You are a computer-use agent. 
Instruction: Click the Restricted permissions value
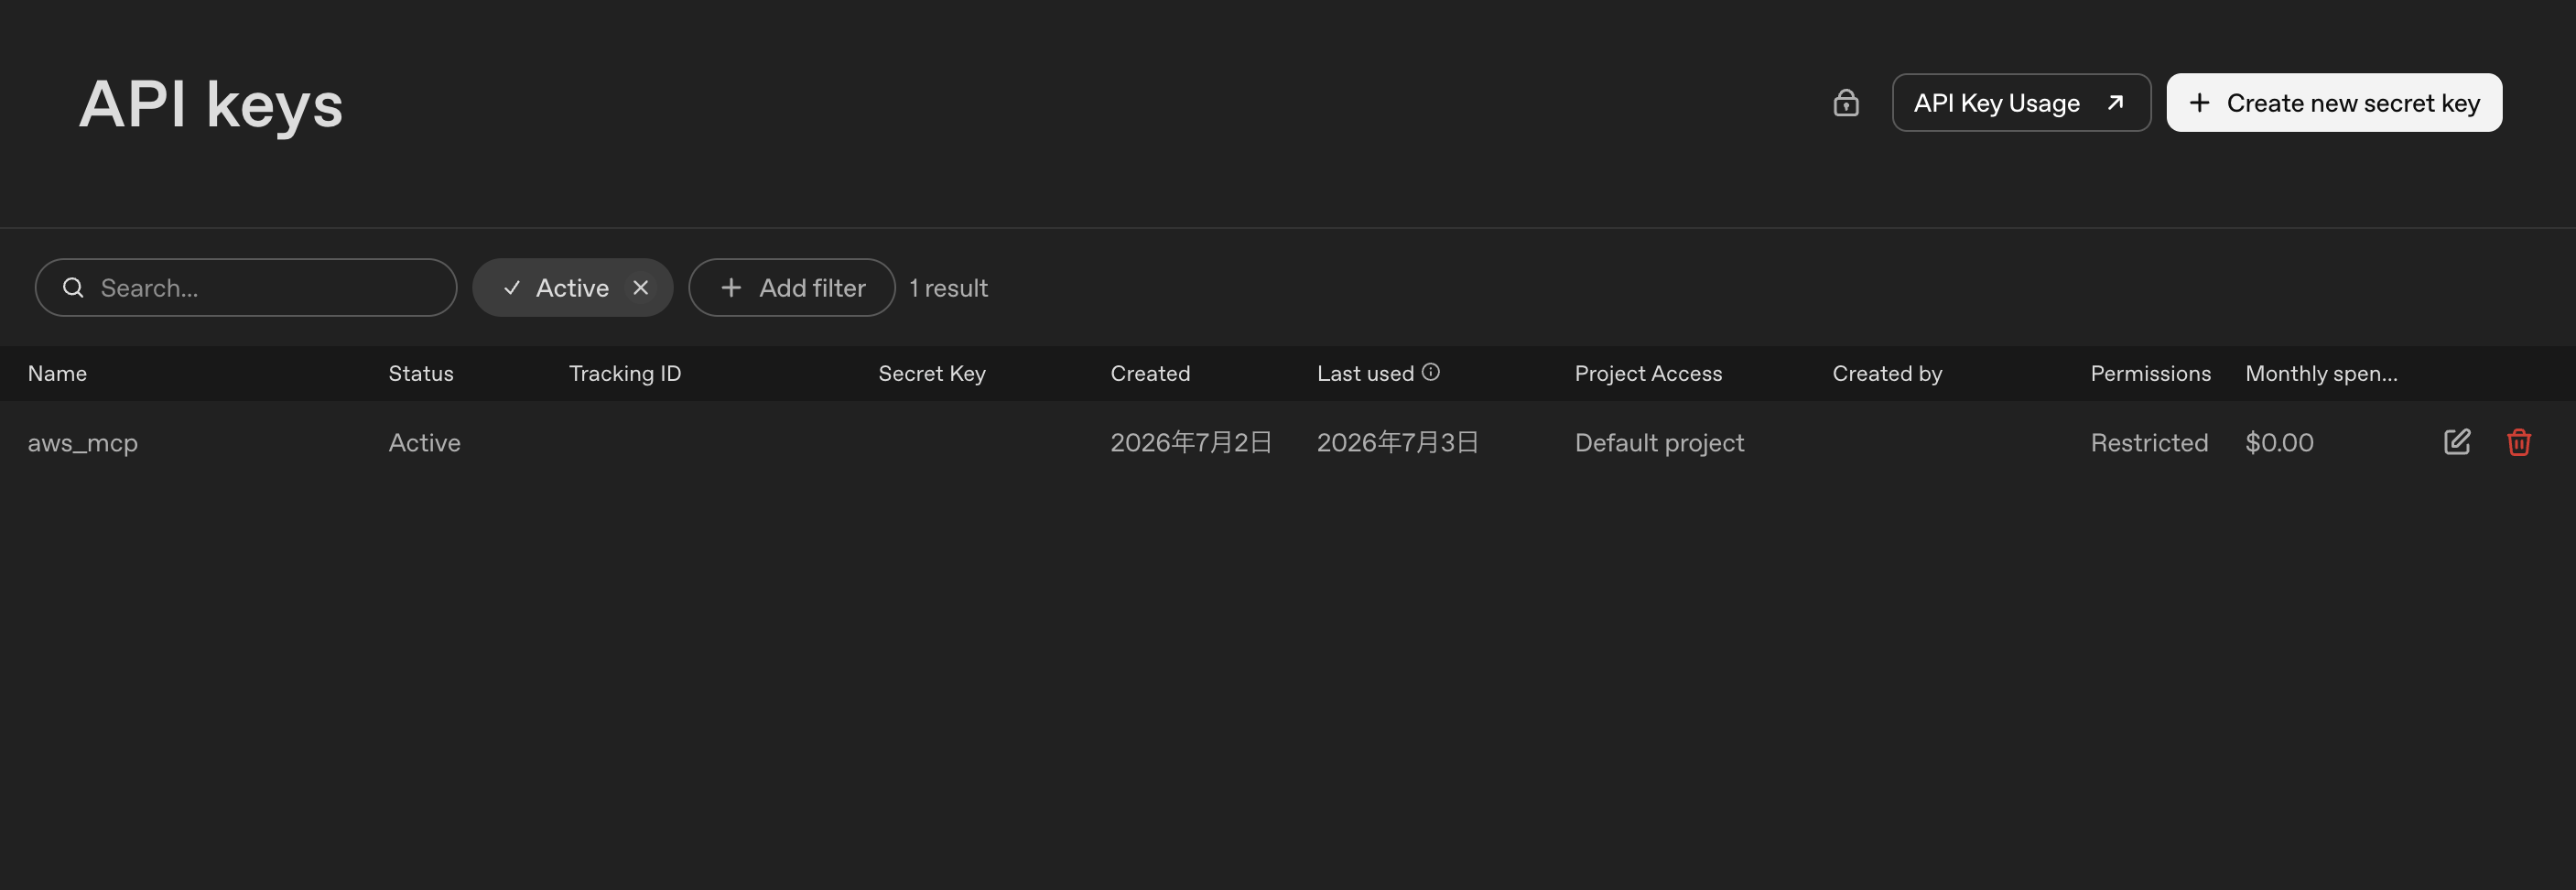2149,443
